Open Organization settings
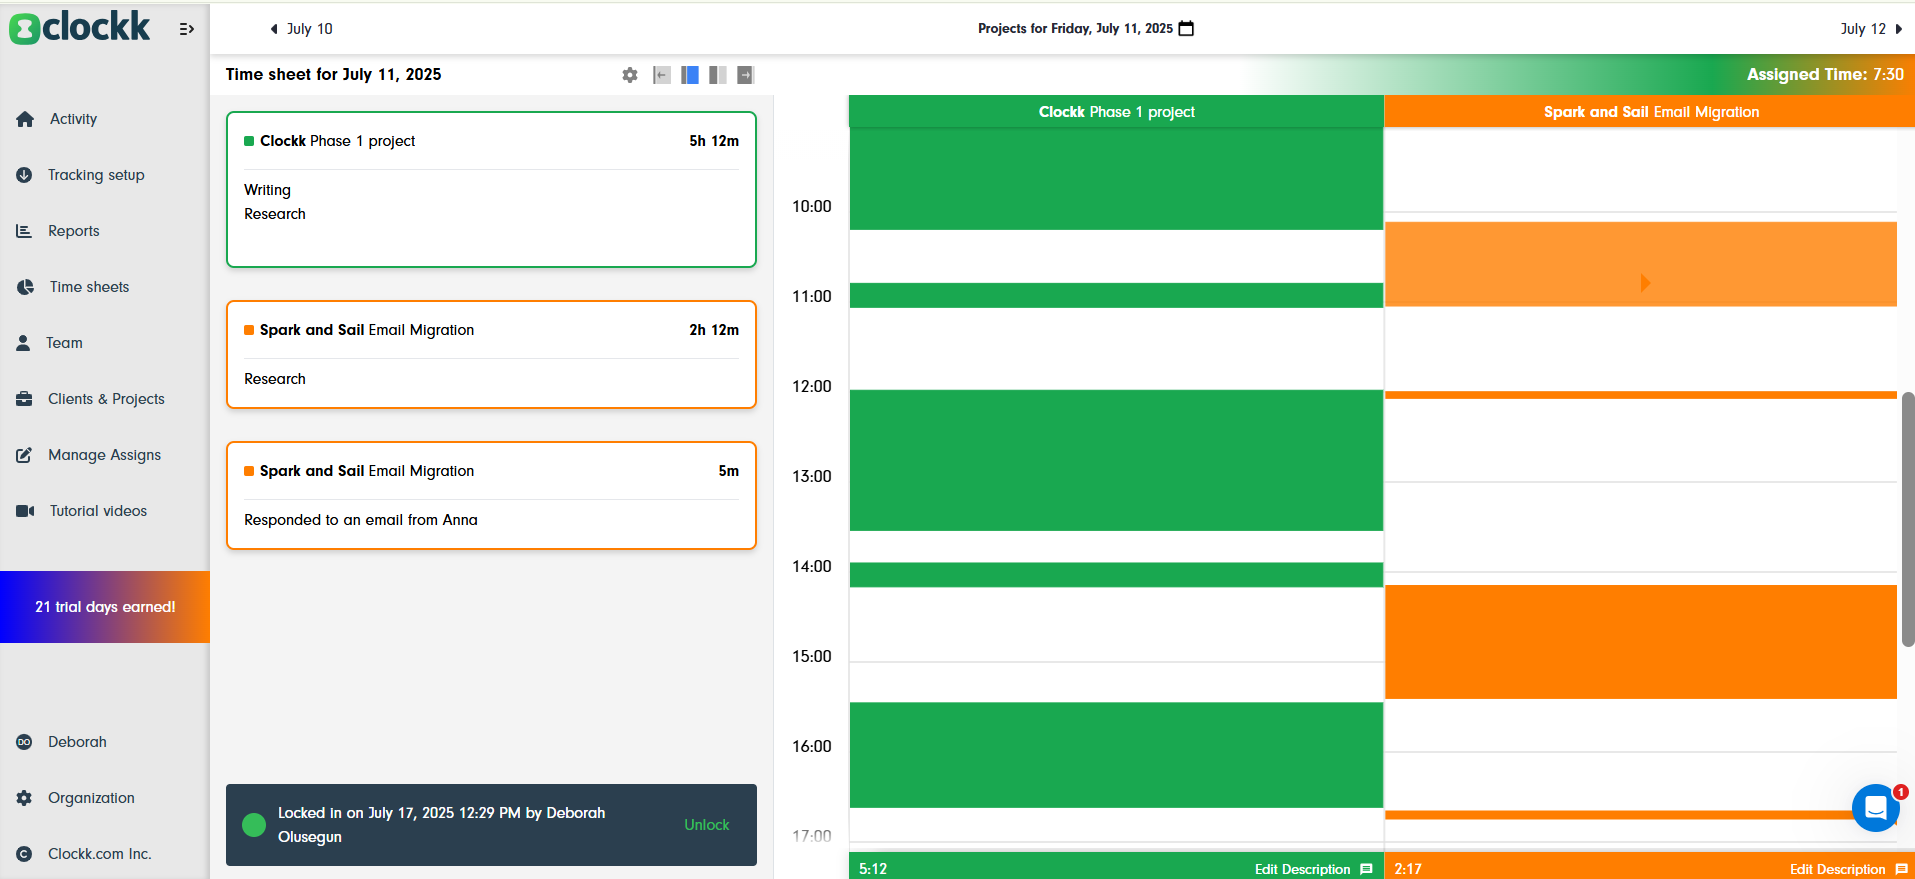 (91, 798)
